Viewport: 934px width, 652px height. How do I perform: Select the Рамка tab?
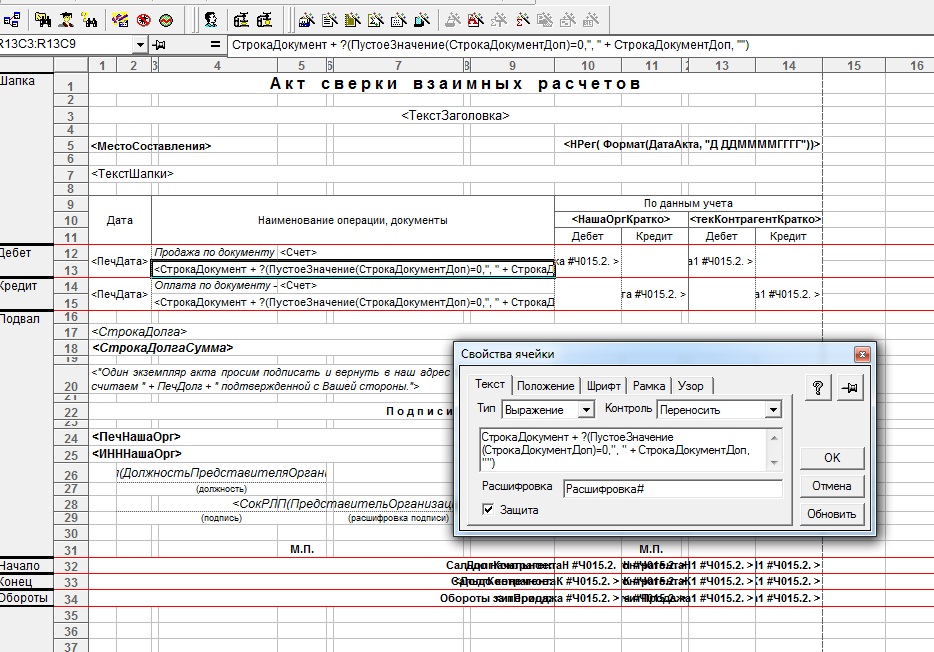(x=649, y=386)
